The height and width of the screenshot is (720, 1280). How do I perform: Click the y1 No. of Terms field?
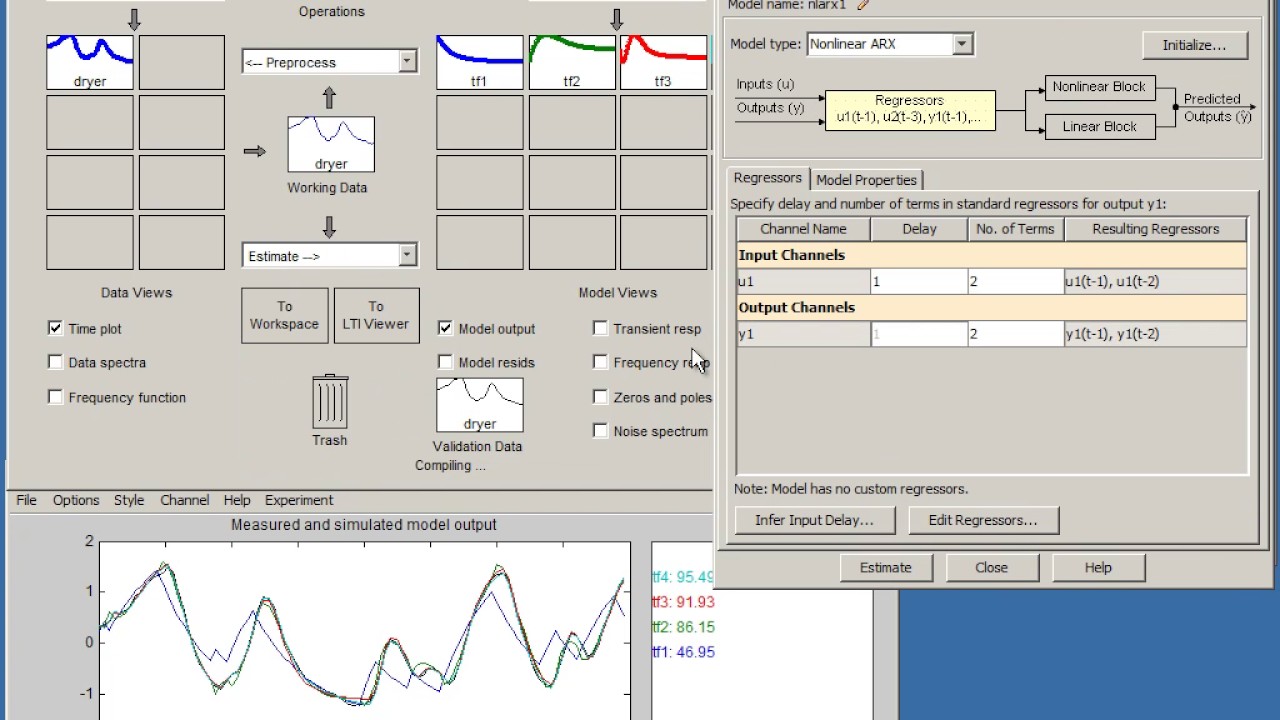1015,333
